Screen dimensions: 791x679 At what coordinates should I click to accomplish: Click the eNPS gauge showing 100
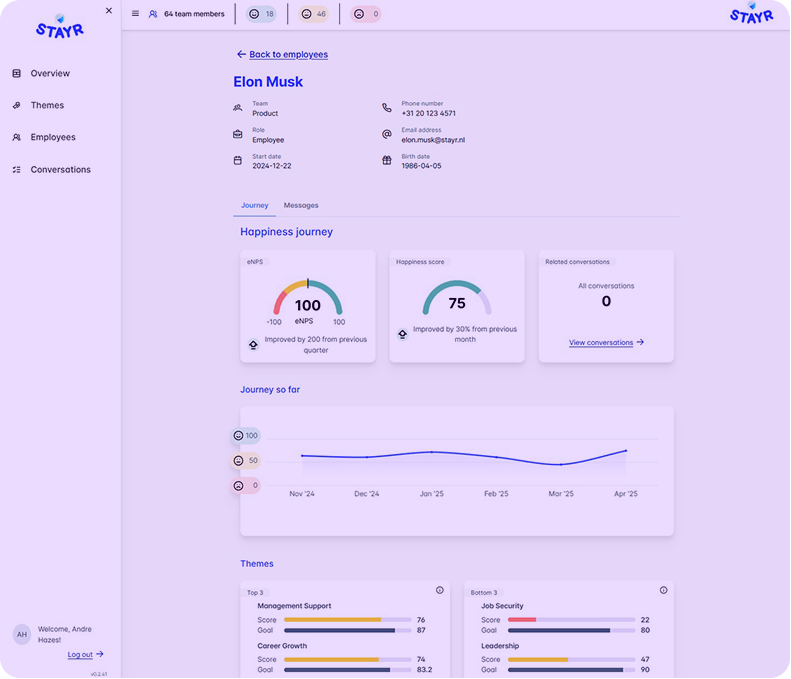click(x=308, y=299)
